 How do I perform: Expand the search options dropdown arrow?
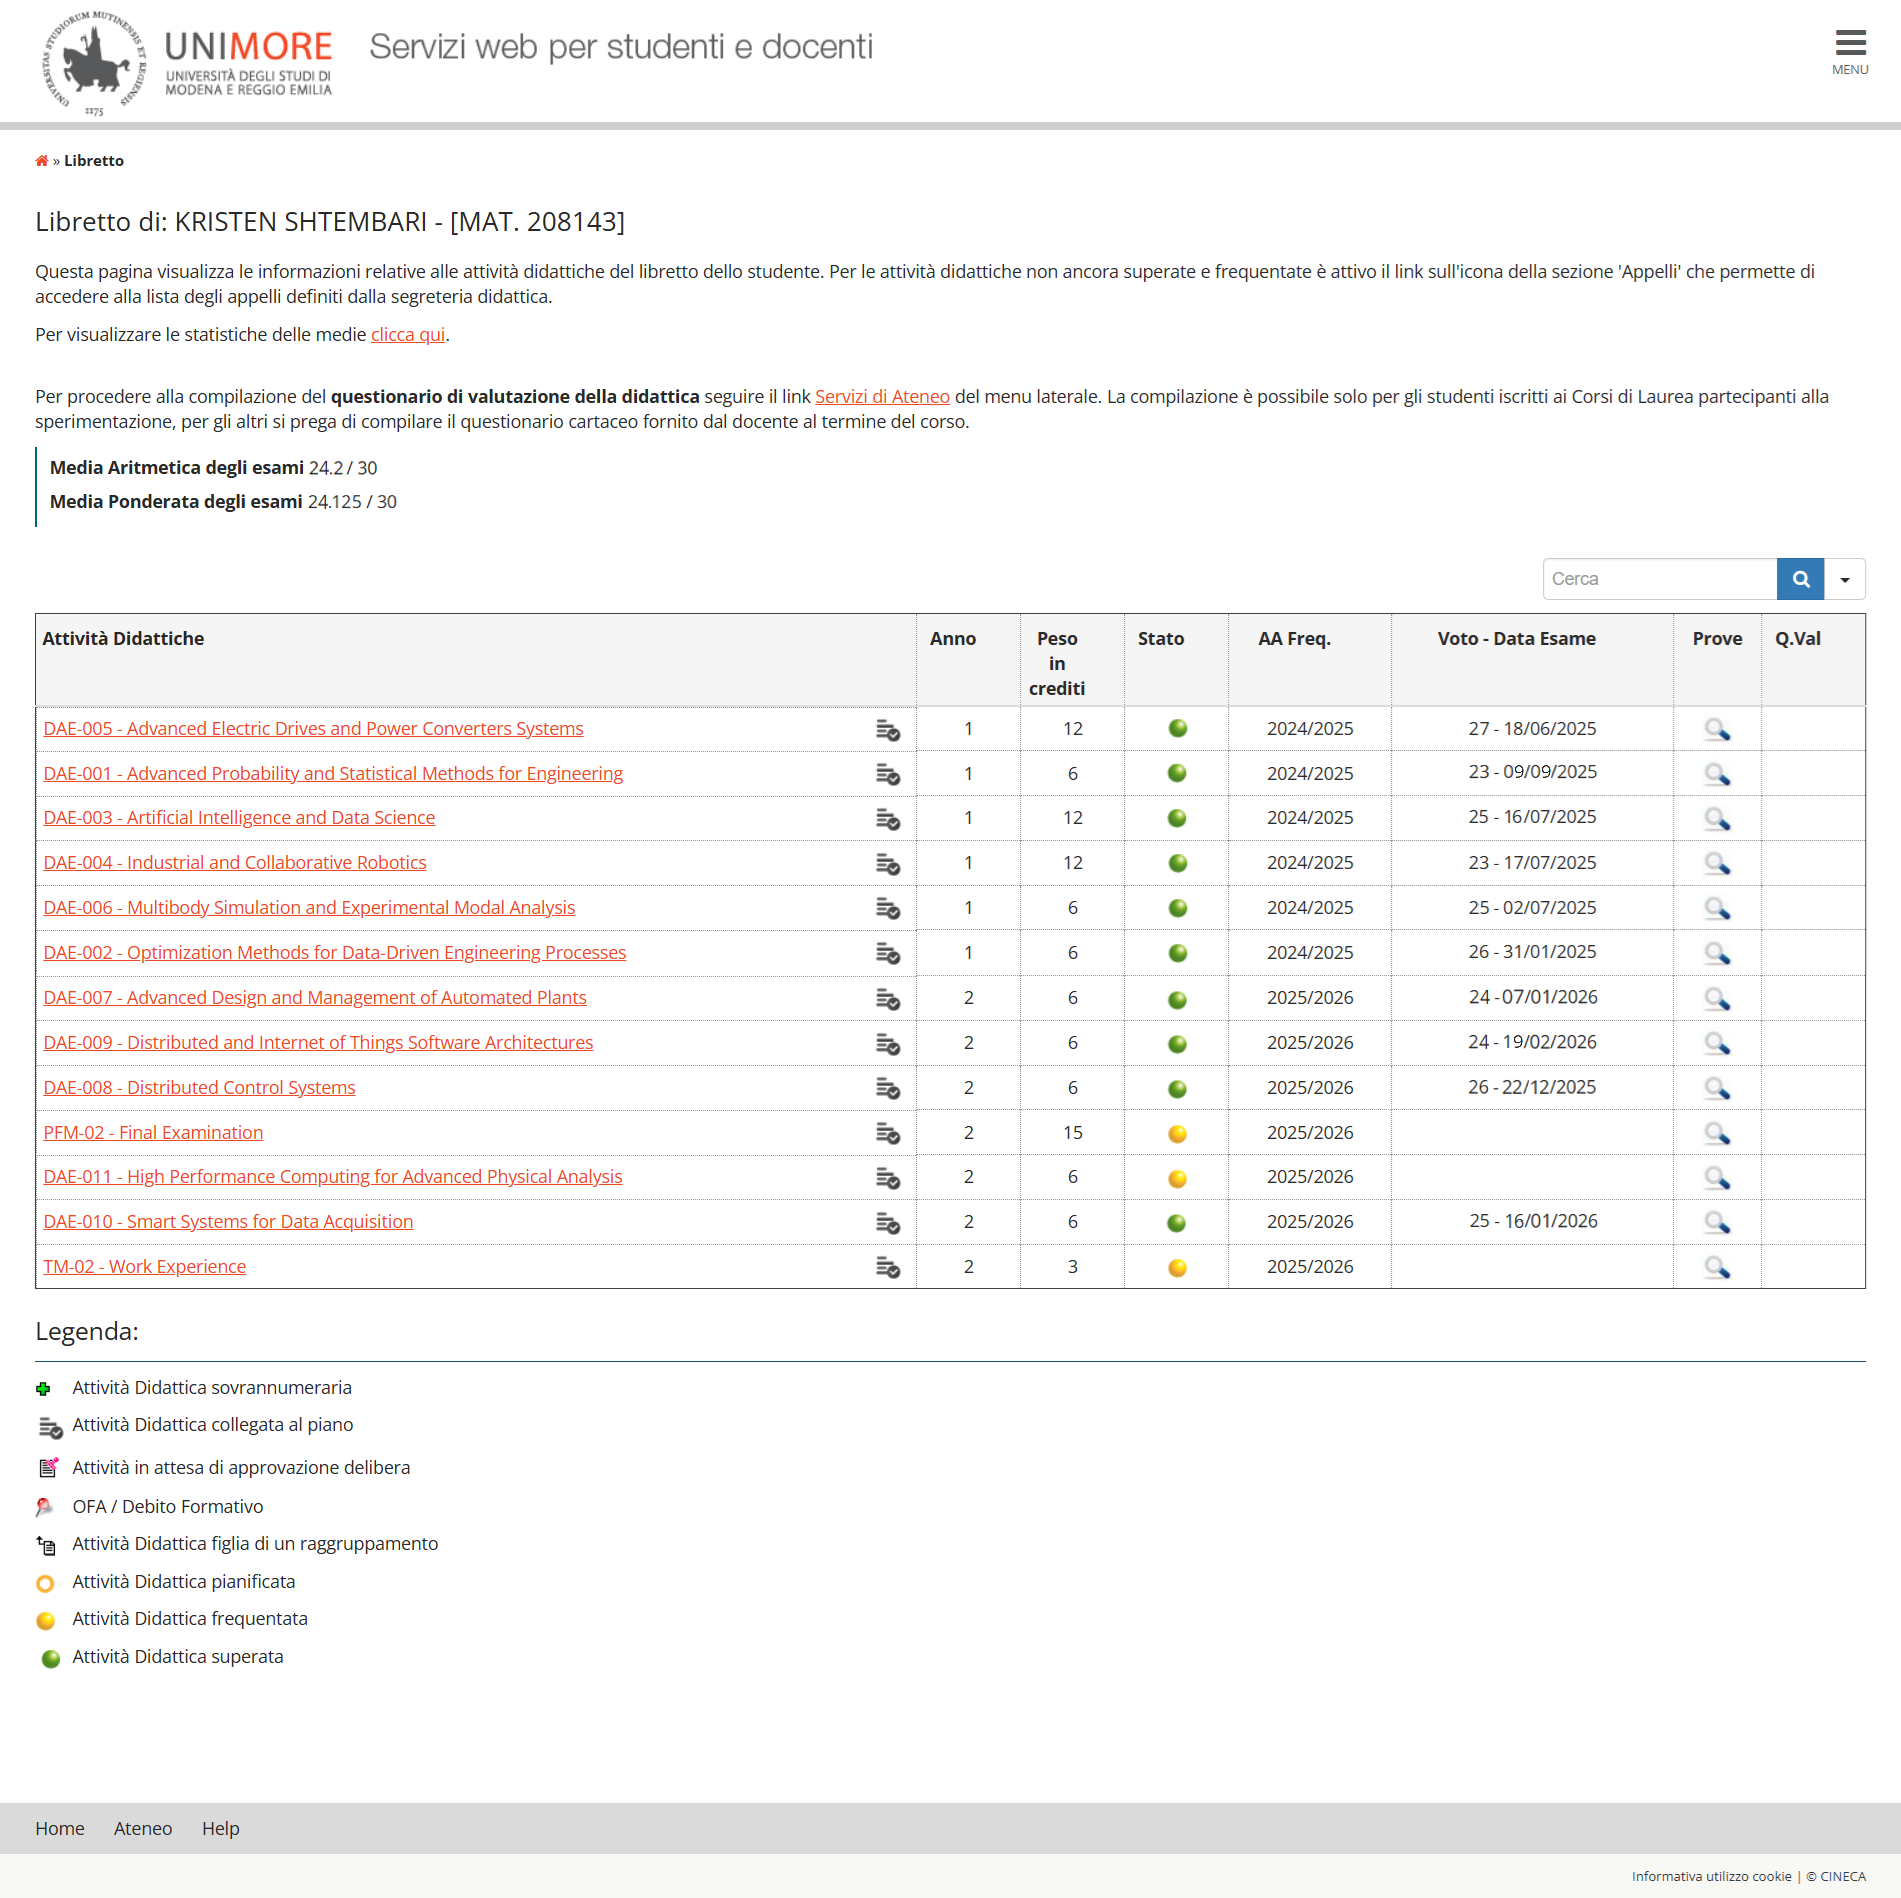(1845, 579)
